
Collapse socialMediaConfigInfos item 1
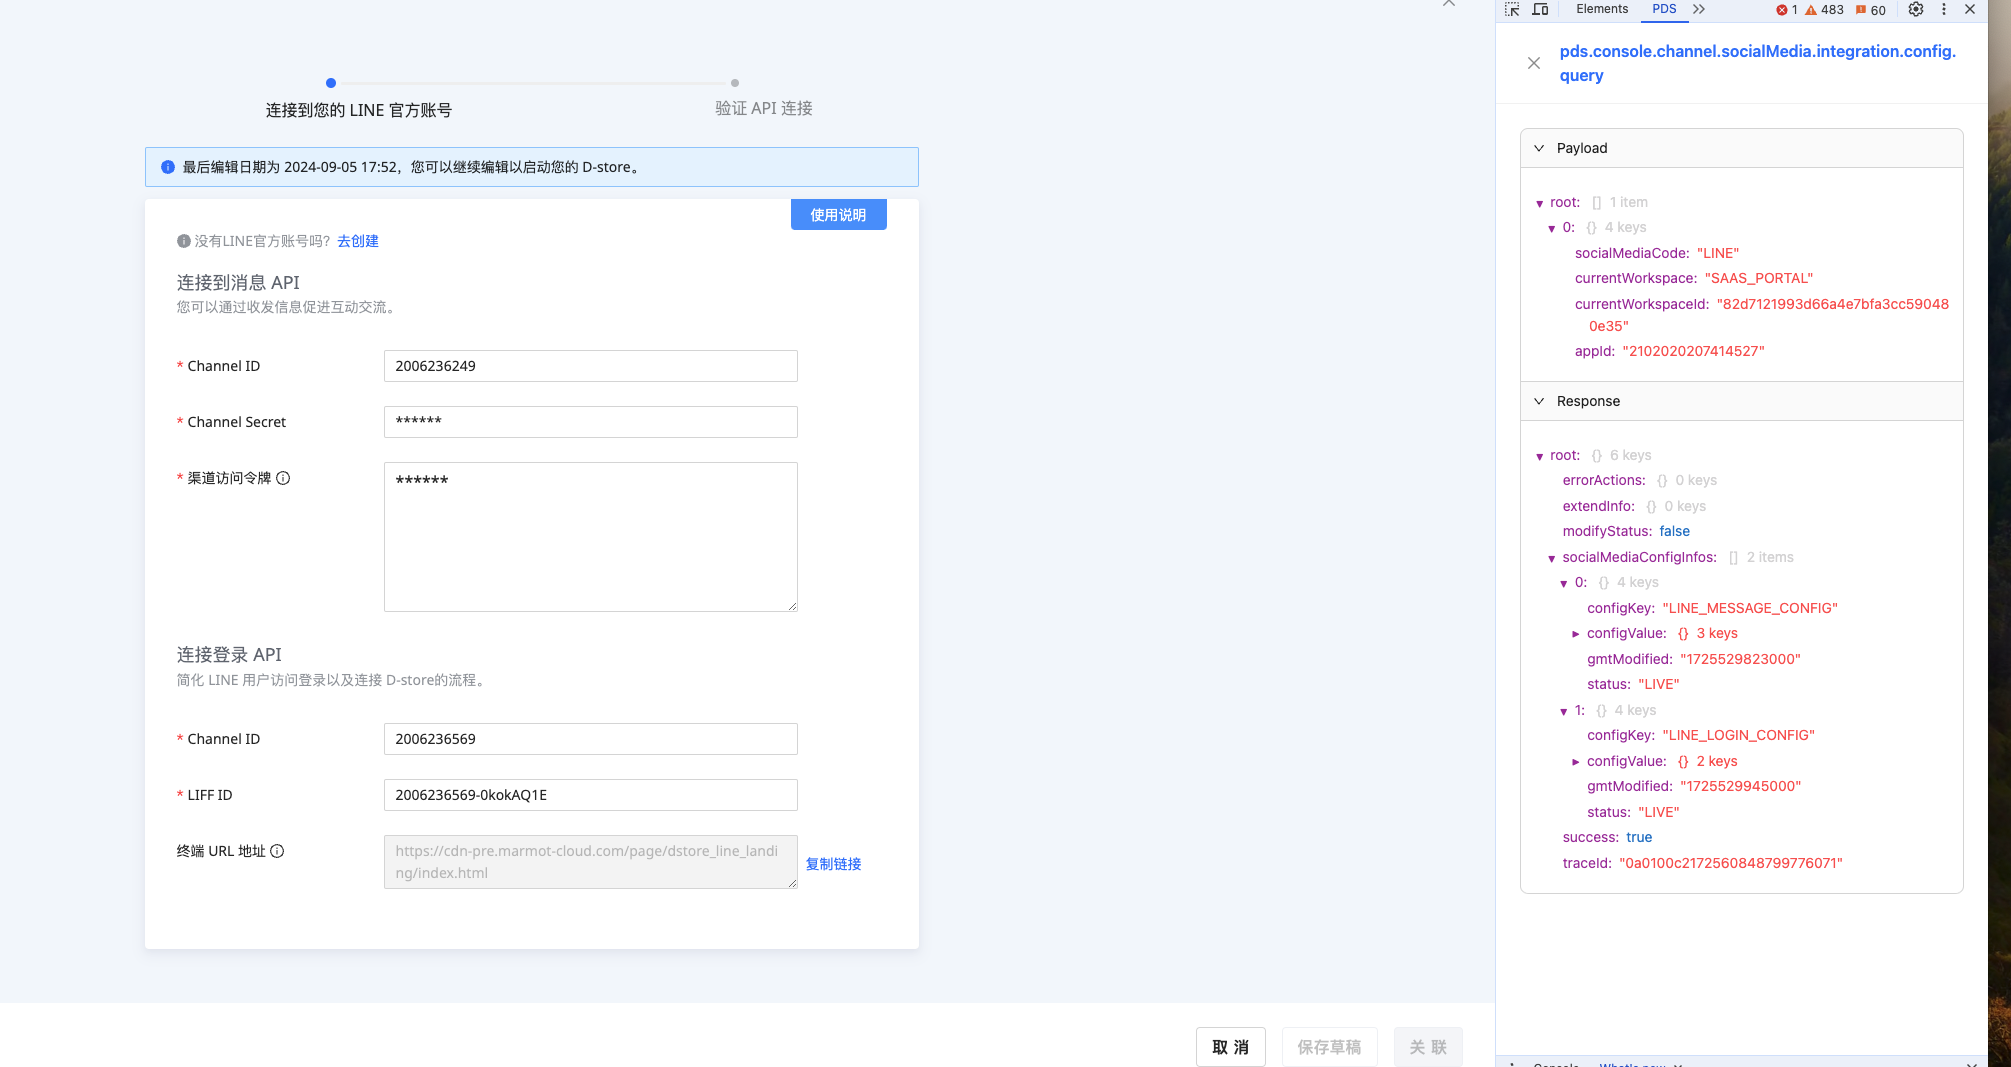point(1564,711)
